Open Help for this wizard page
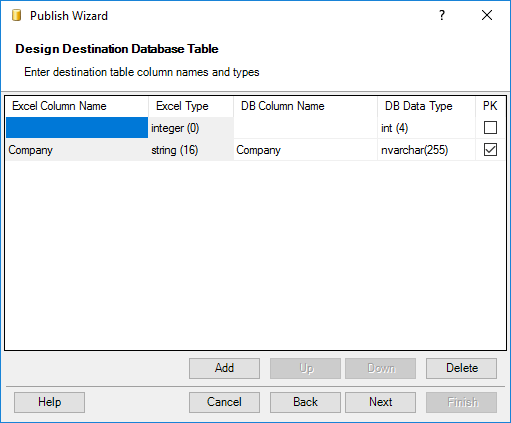Viewport: 511px width, 423px height. tap(49, 402)
